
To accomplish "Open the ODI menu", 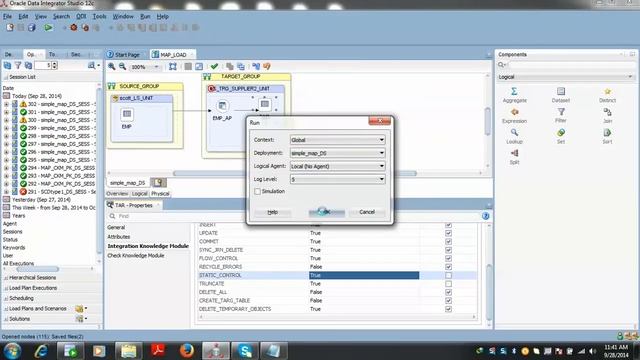I will (81, 16).
